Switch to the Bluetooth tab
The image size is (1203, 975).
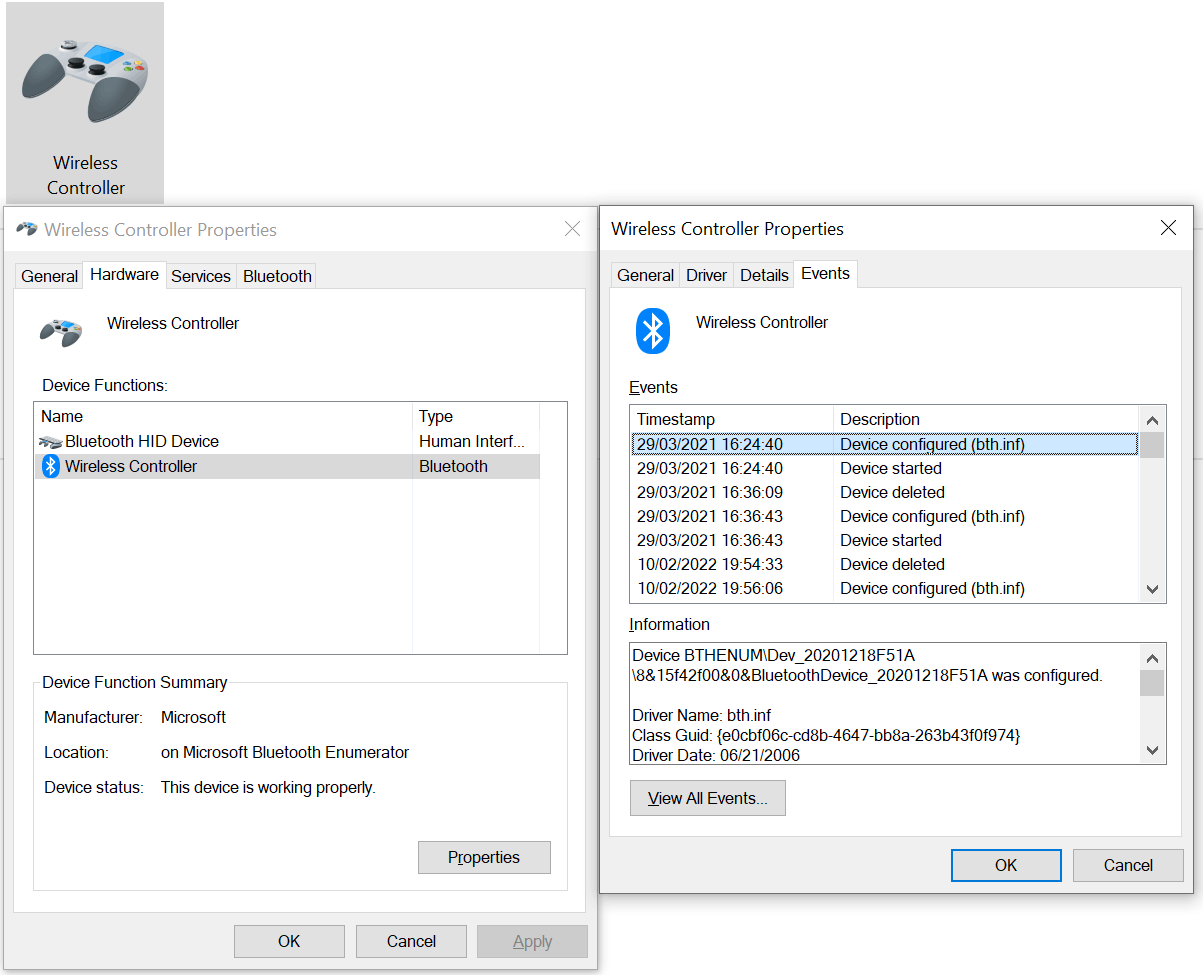tap(276, 276)
